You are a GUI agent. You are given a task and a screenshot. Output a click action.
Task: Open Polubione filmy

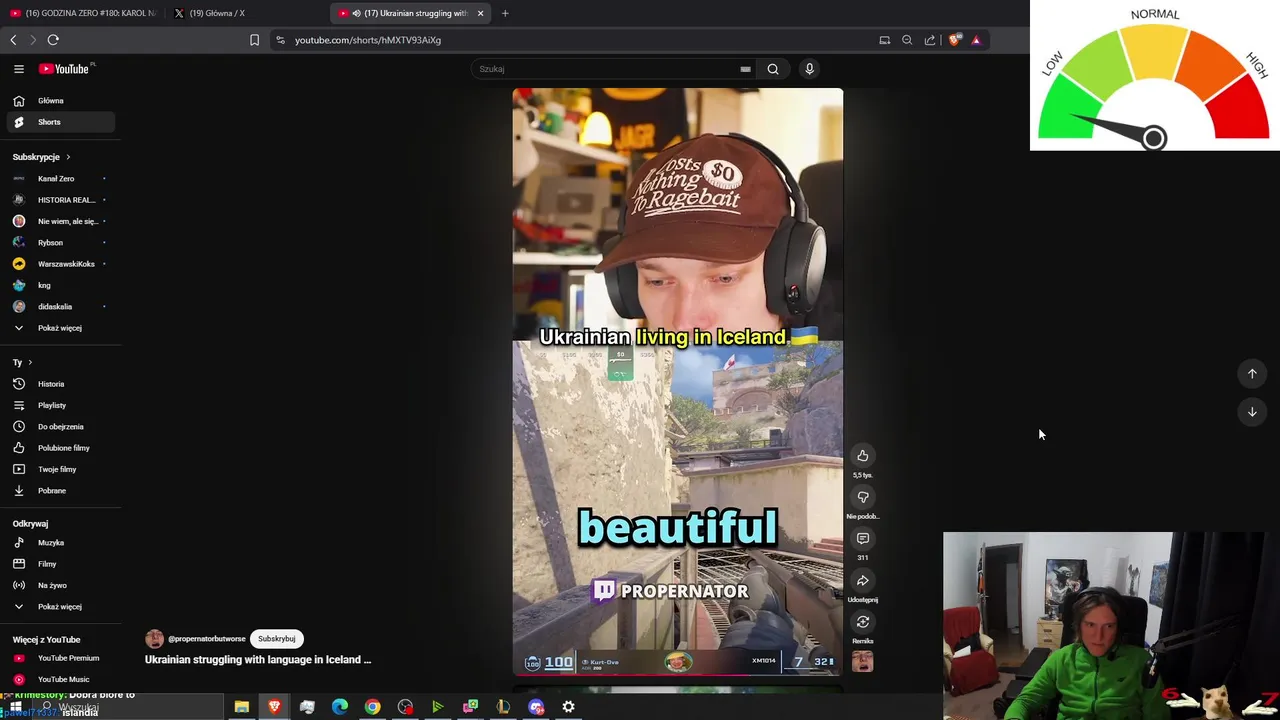pyautogui.click(x=60, y=448)
